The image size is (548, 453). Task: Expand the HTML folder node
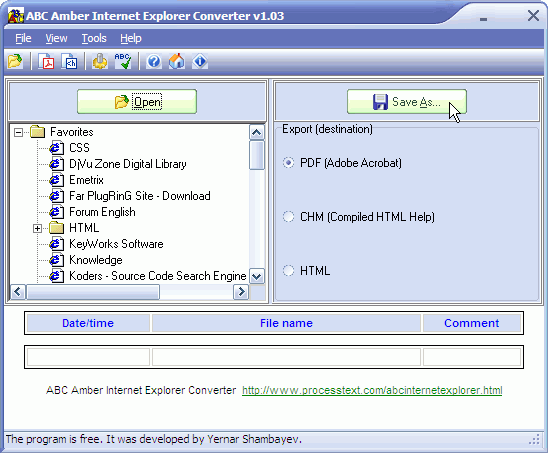tap(37, 228)
